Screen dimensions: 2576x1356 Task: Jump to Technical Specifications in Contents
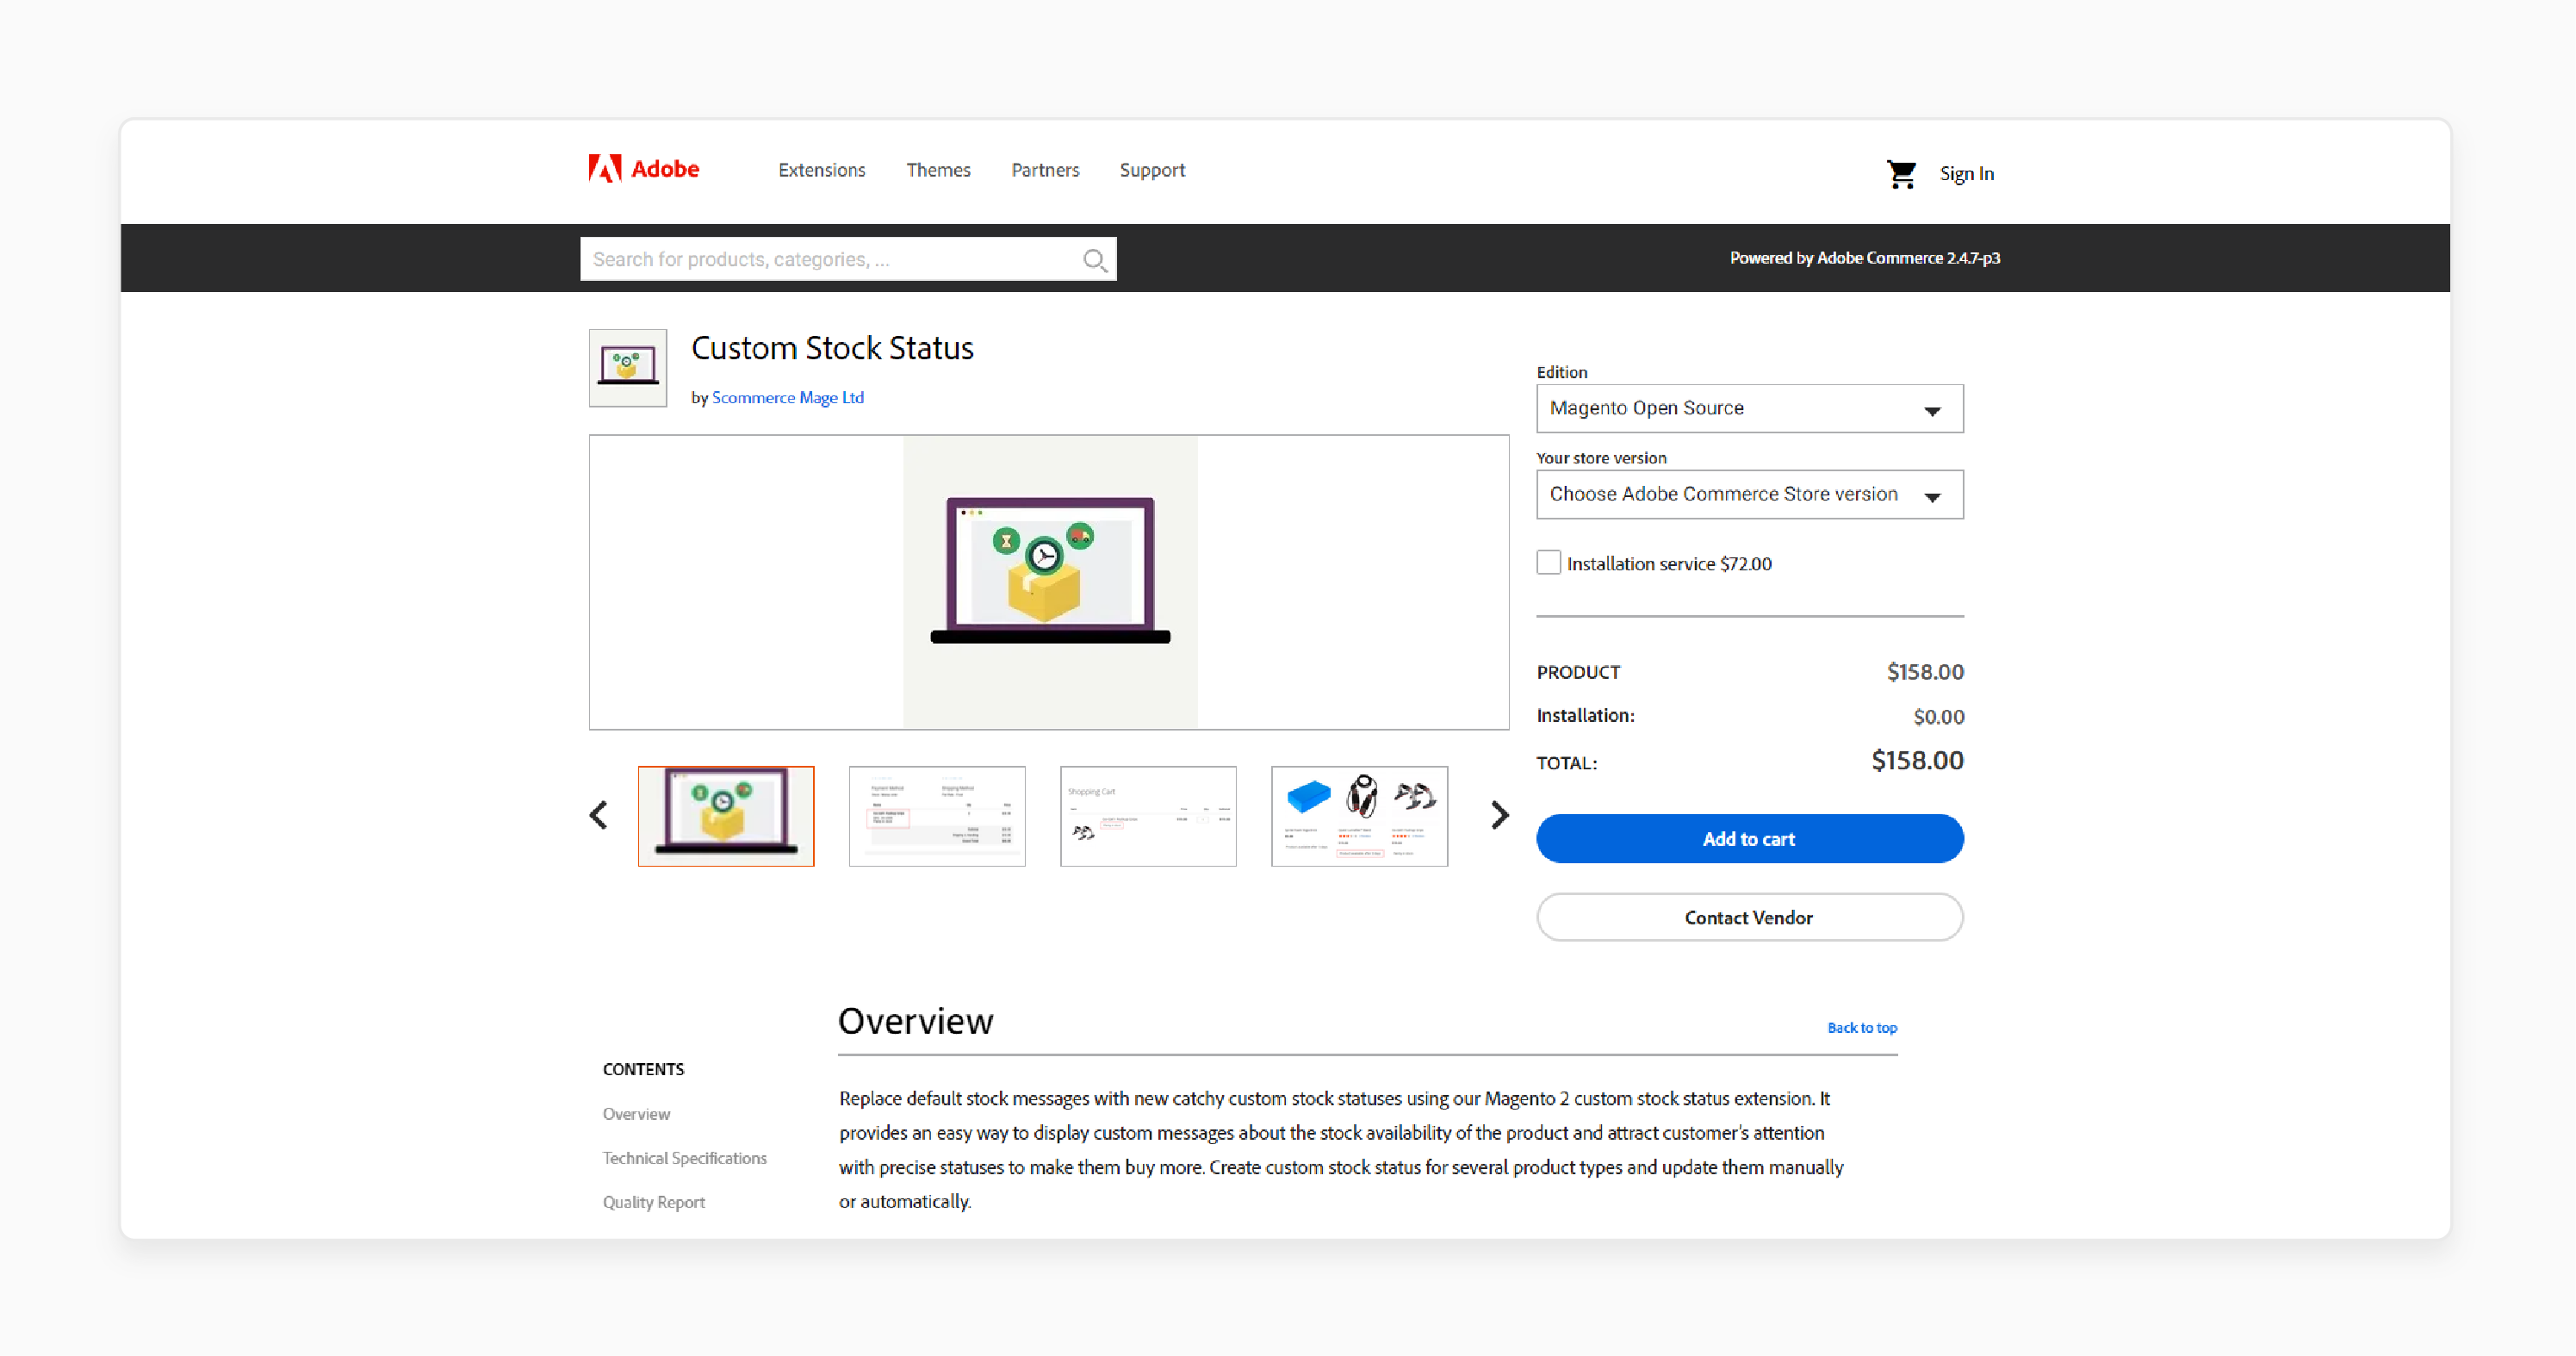click(684, 1157)
